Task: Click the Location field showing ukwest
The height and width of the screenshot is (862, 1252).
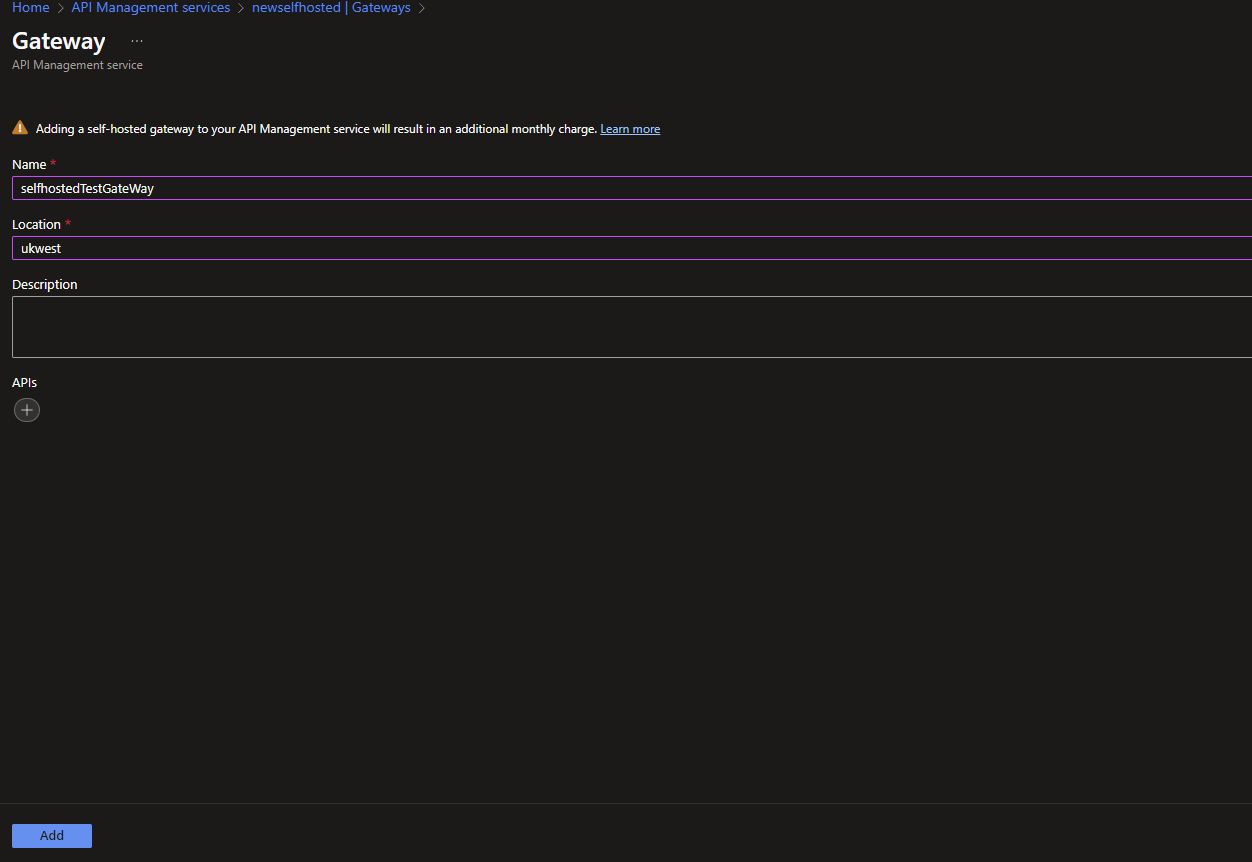Action: [630, 248]
